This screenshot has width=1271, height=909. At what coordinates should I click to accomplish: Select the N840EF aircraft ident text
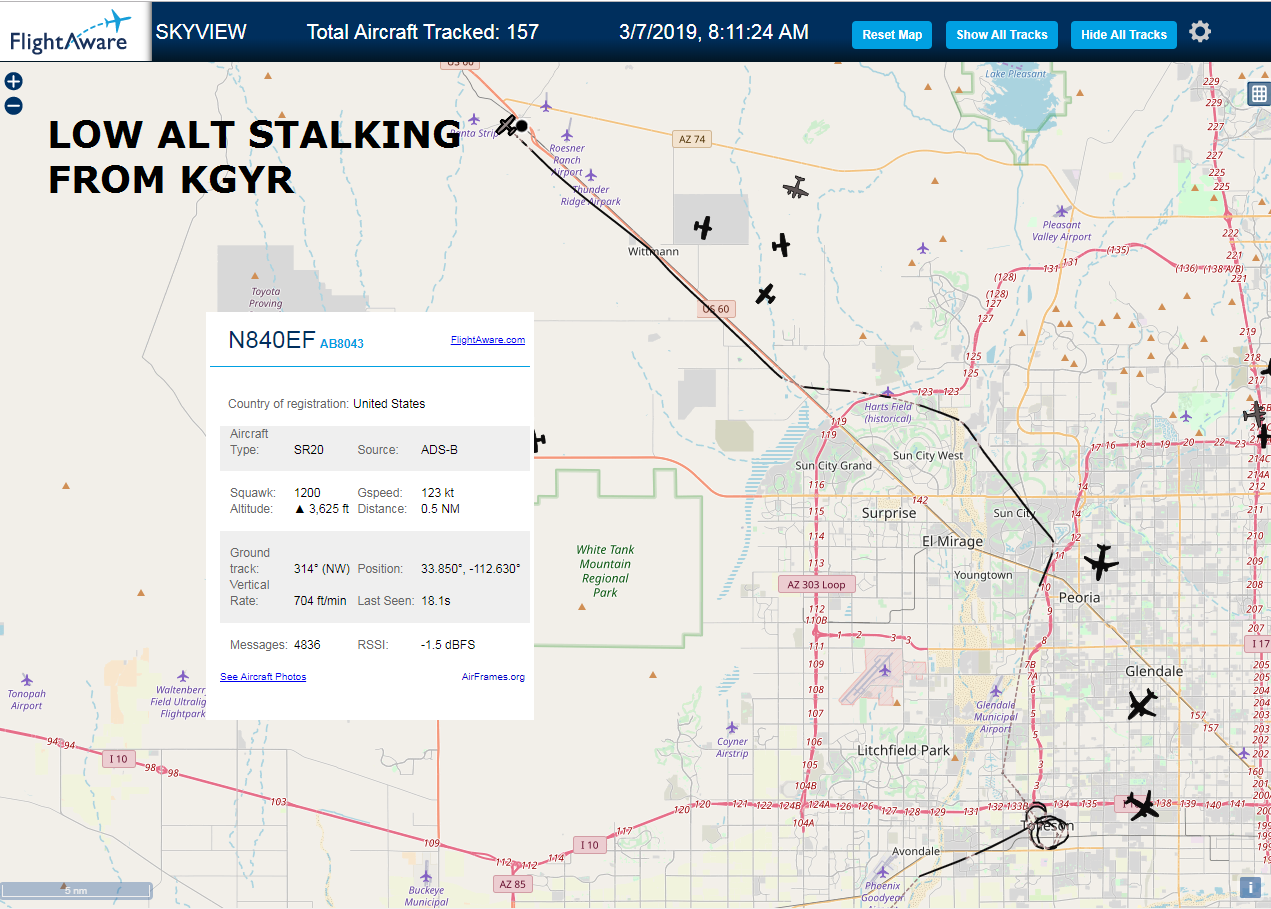pyautogui.click(x=272, y=340)
